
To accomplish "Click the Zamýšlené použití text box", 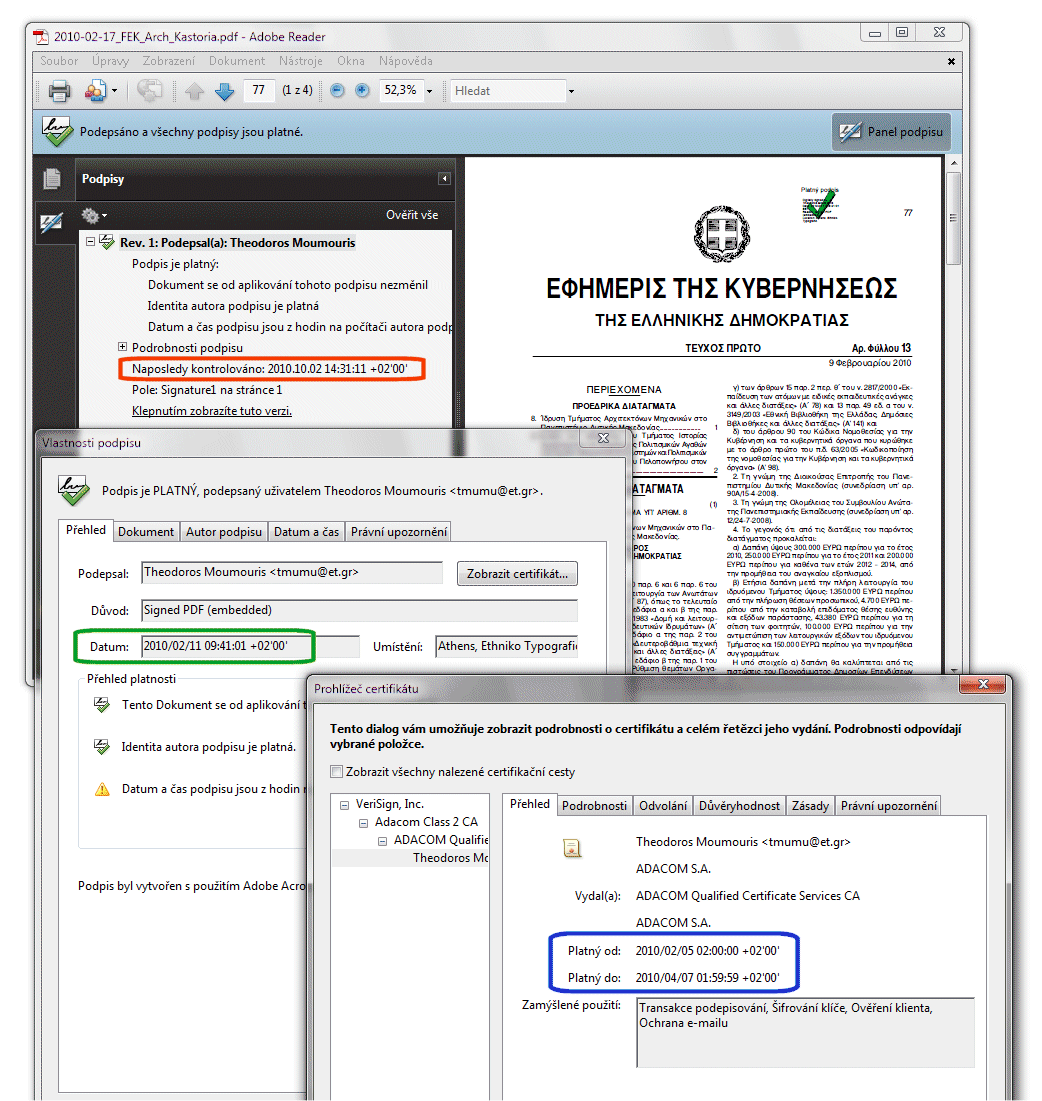I will pos(805,1032).
